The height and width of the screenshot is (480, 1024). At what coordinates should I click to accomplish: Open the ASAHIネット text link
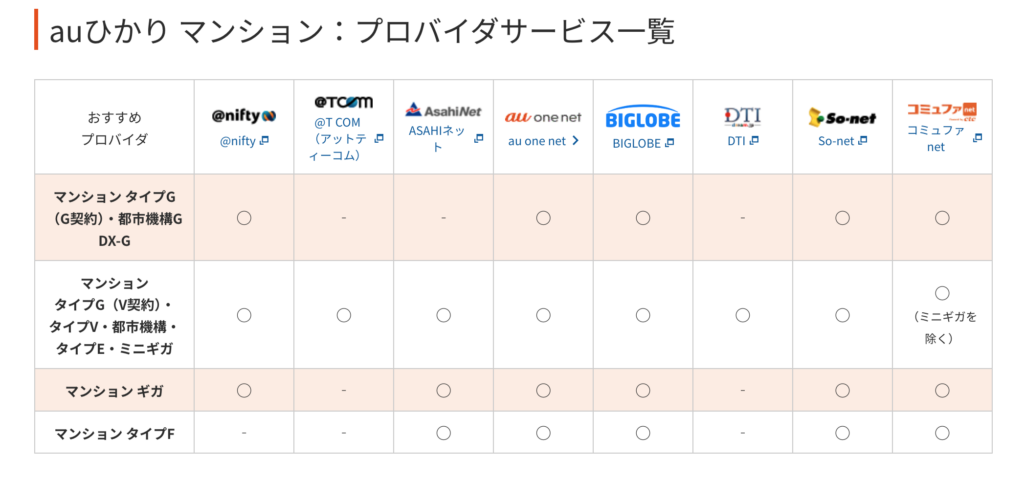pyautogui.click(x=438, y=139)
